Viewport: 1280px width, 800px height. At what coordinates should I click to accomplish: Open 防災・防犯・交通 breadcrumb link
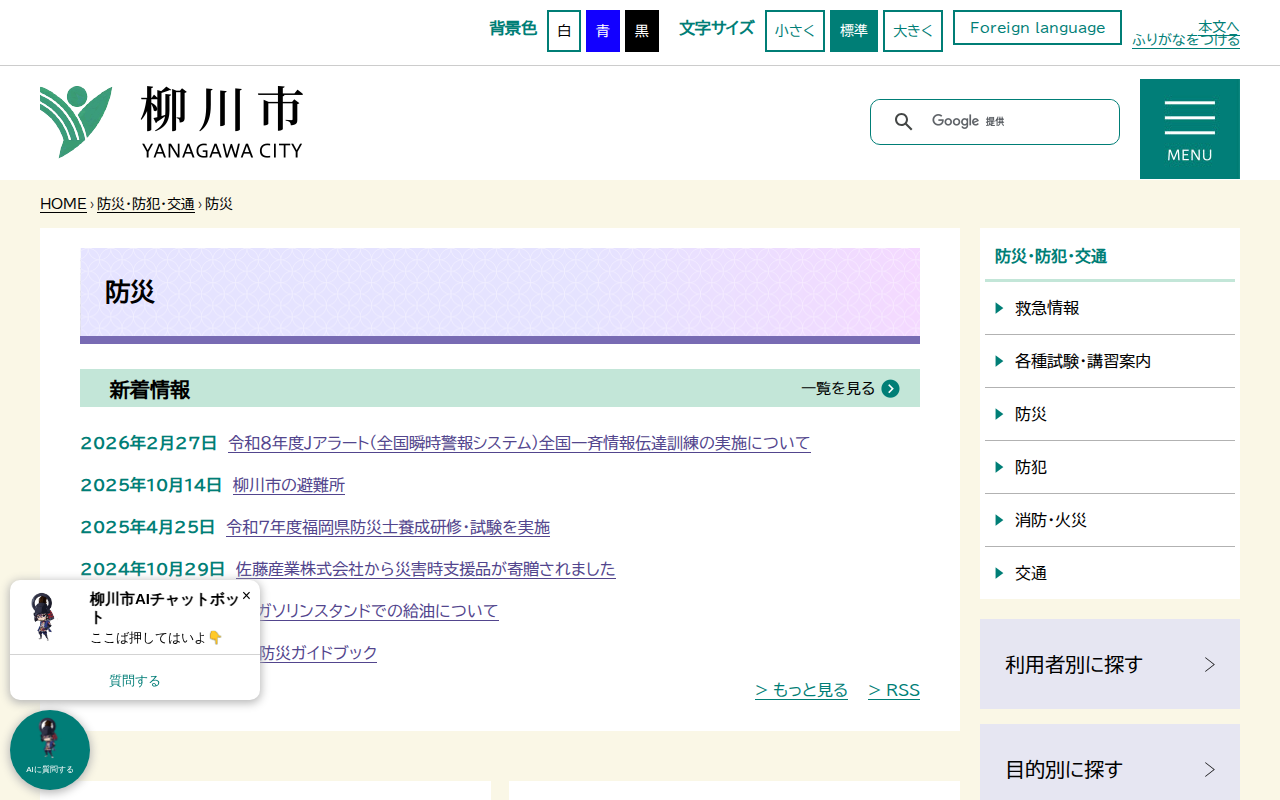click(145, 203)
